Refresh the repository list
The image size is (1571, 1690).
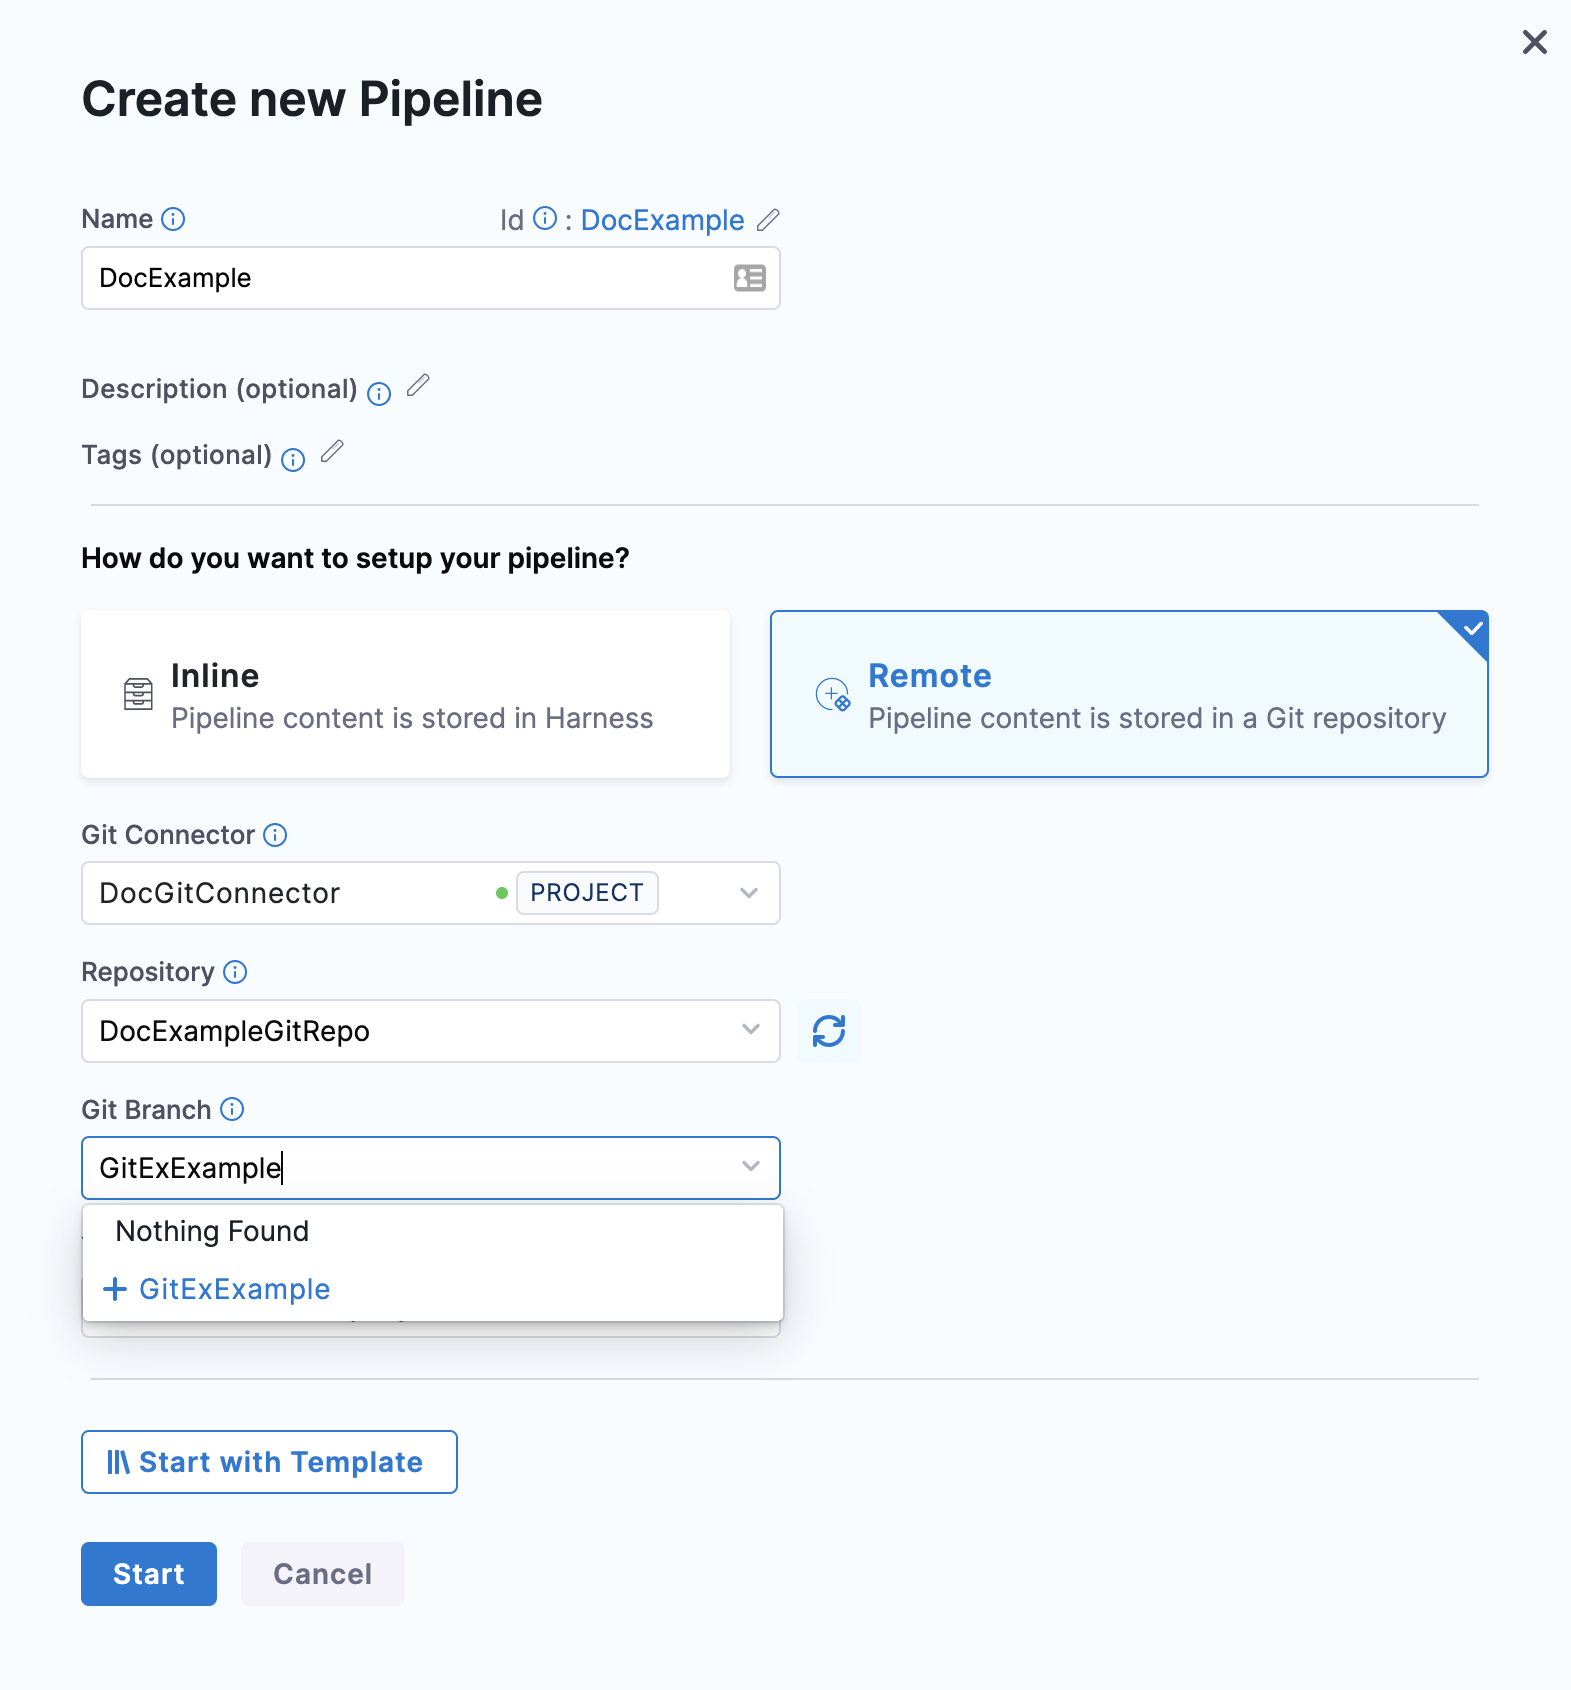pyautogui.click(x=828, y=1031)
